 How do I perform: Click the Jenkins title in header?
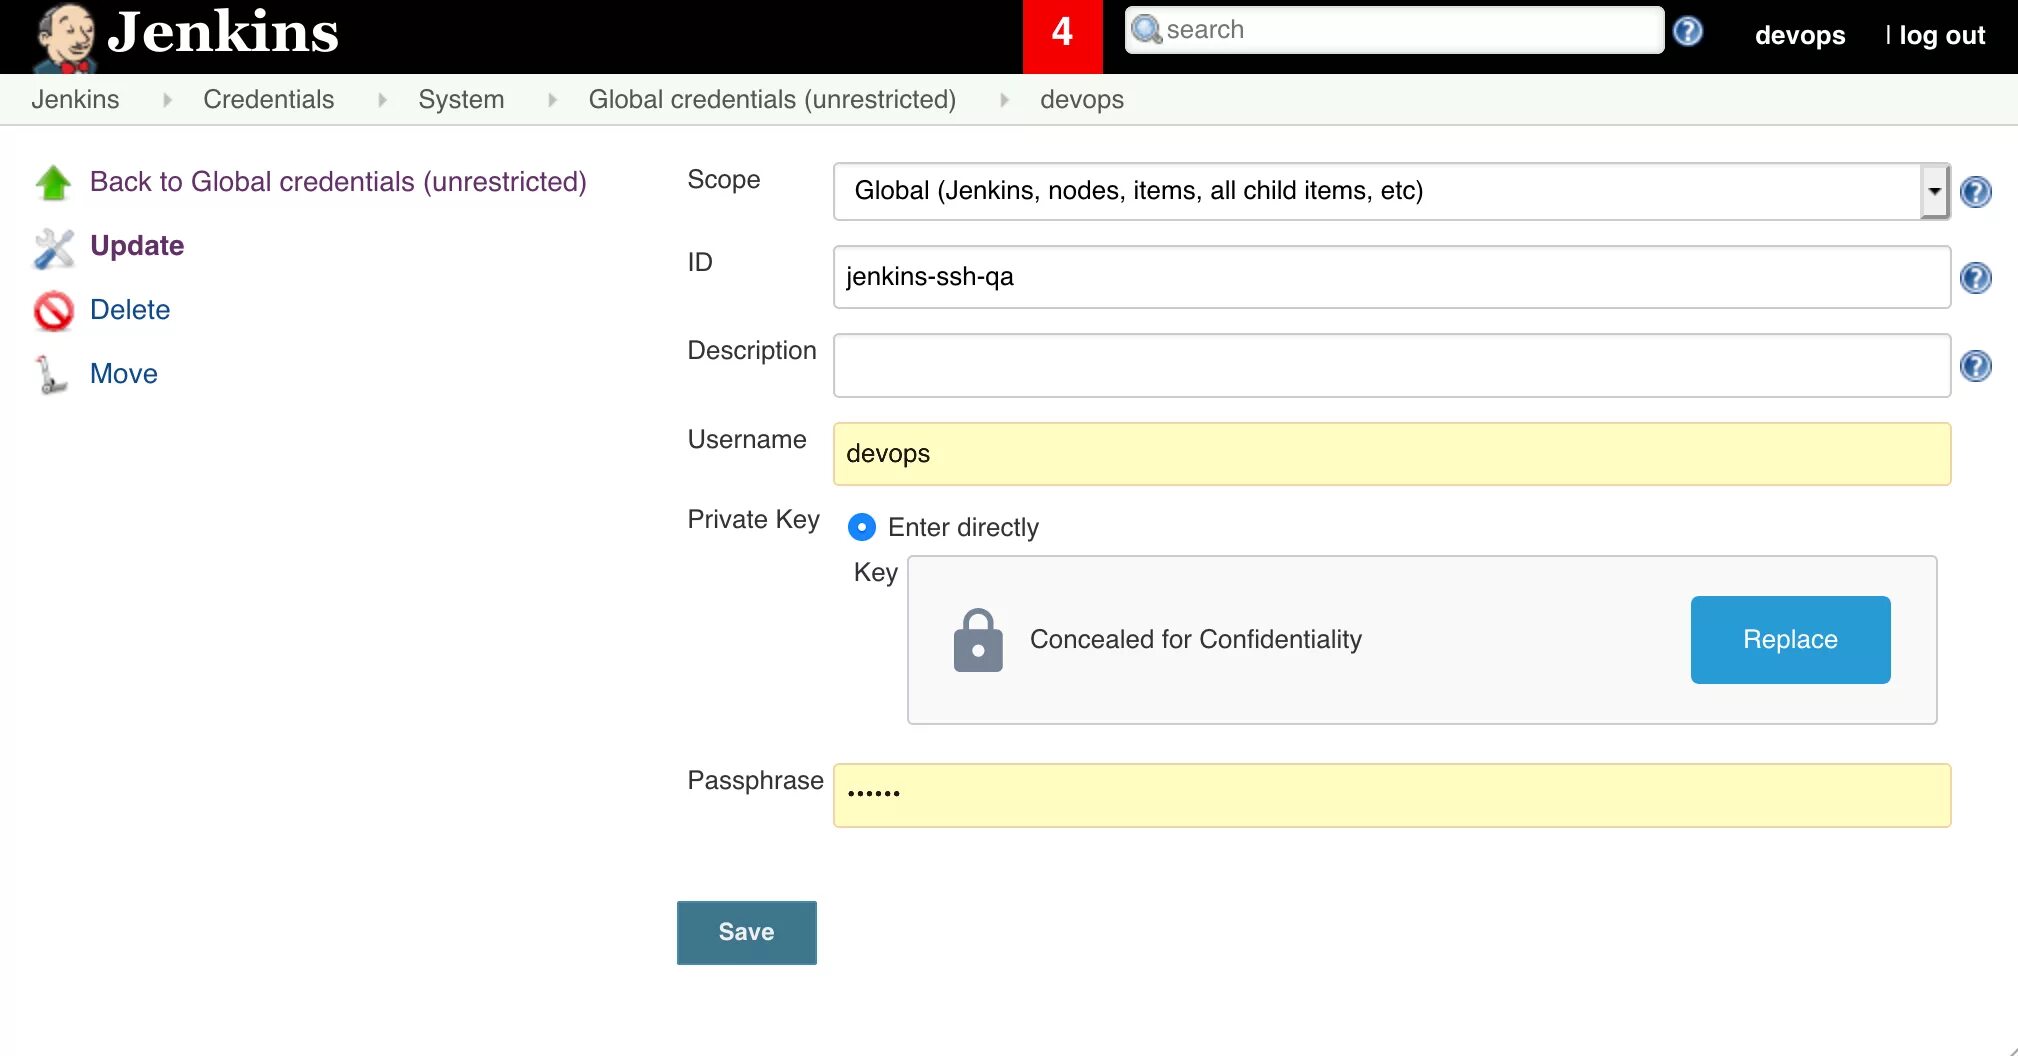(x=223, y=33)
